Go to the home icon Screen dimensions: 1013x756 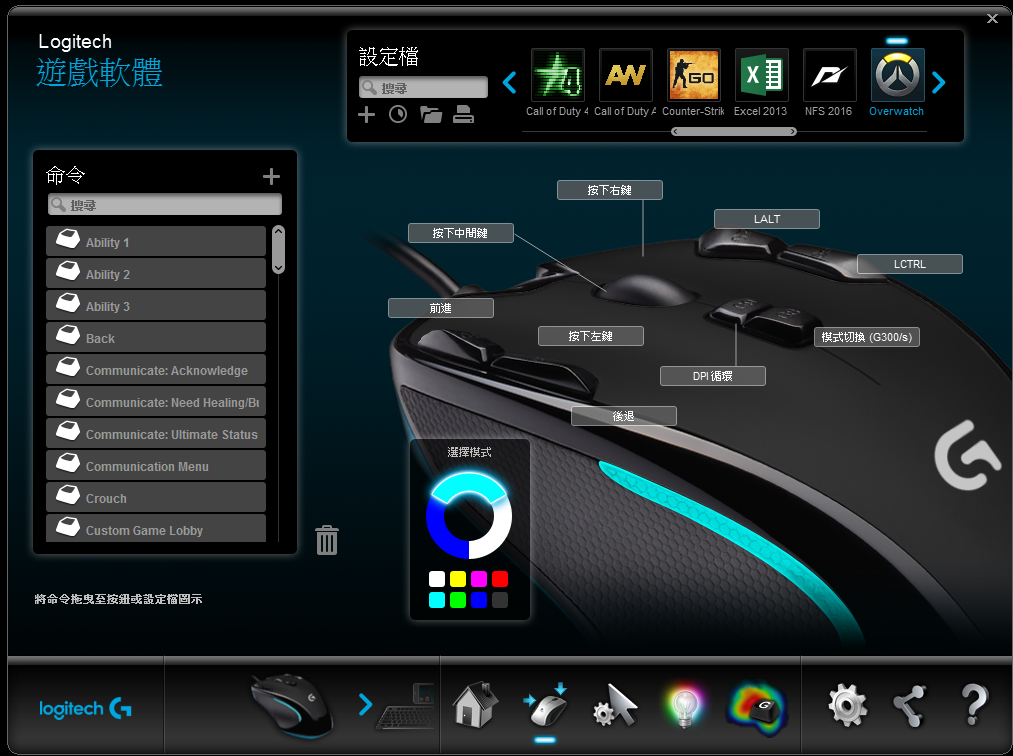tap(475, 706)
